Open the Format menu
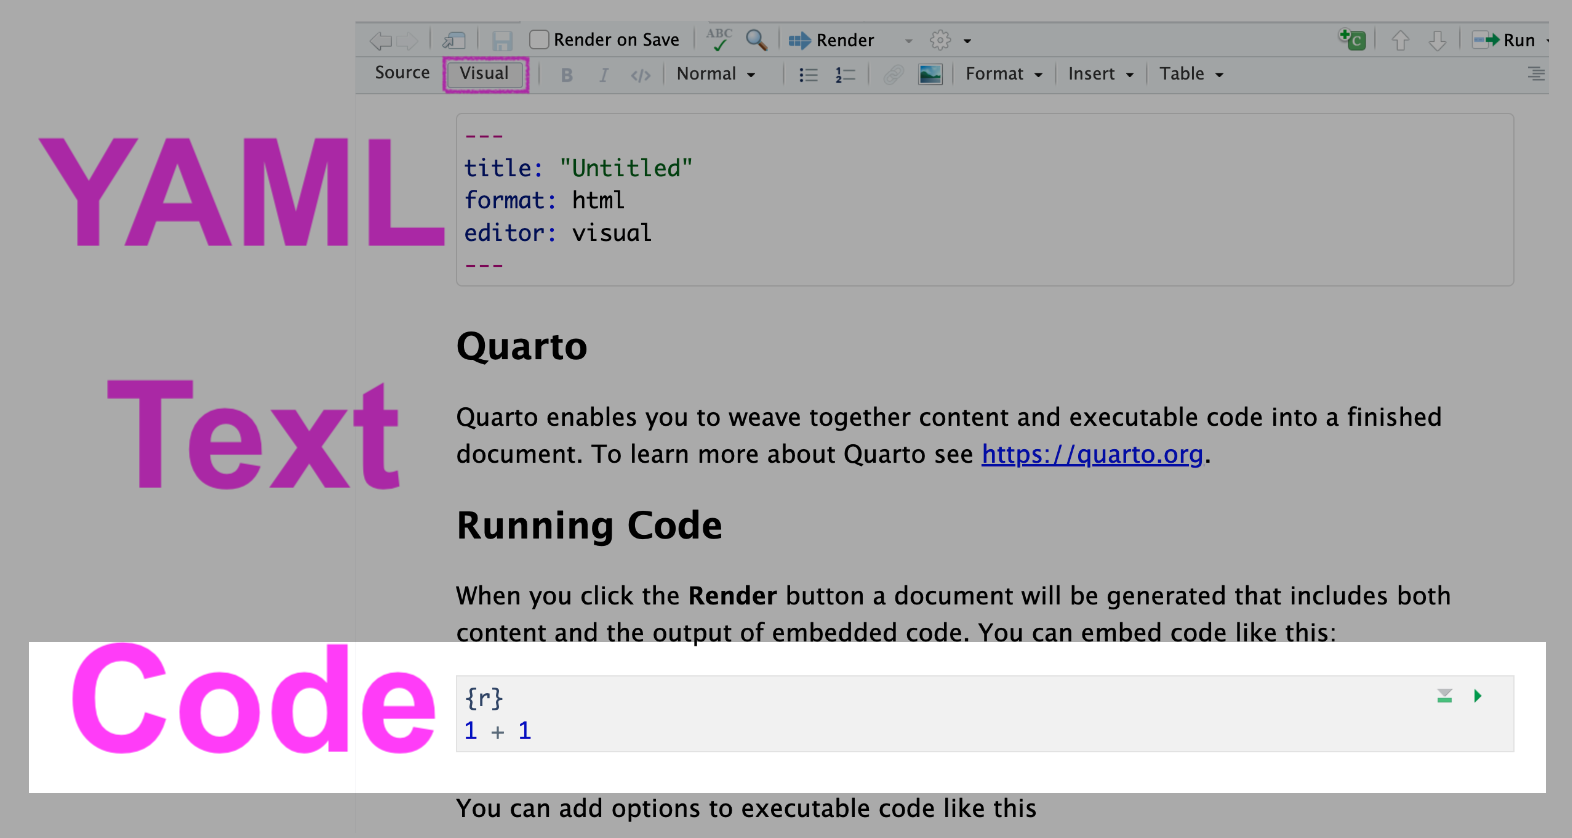This screenshot has width=1572, height=838. (x=1003, y=74)
